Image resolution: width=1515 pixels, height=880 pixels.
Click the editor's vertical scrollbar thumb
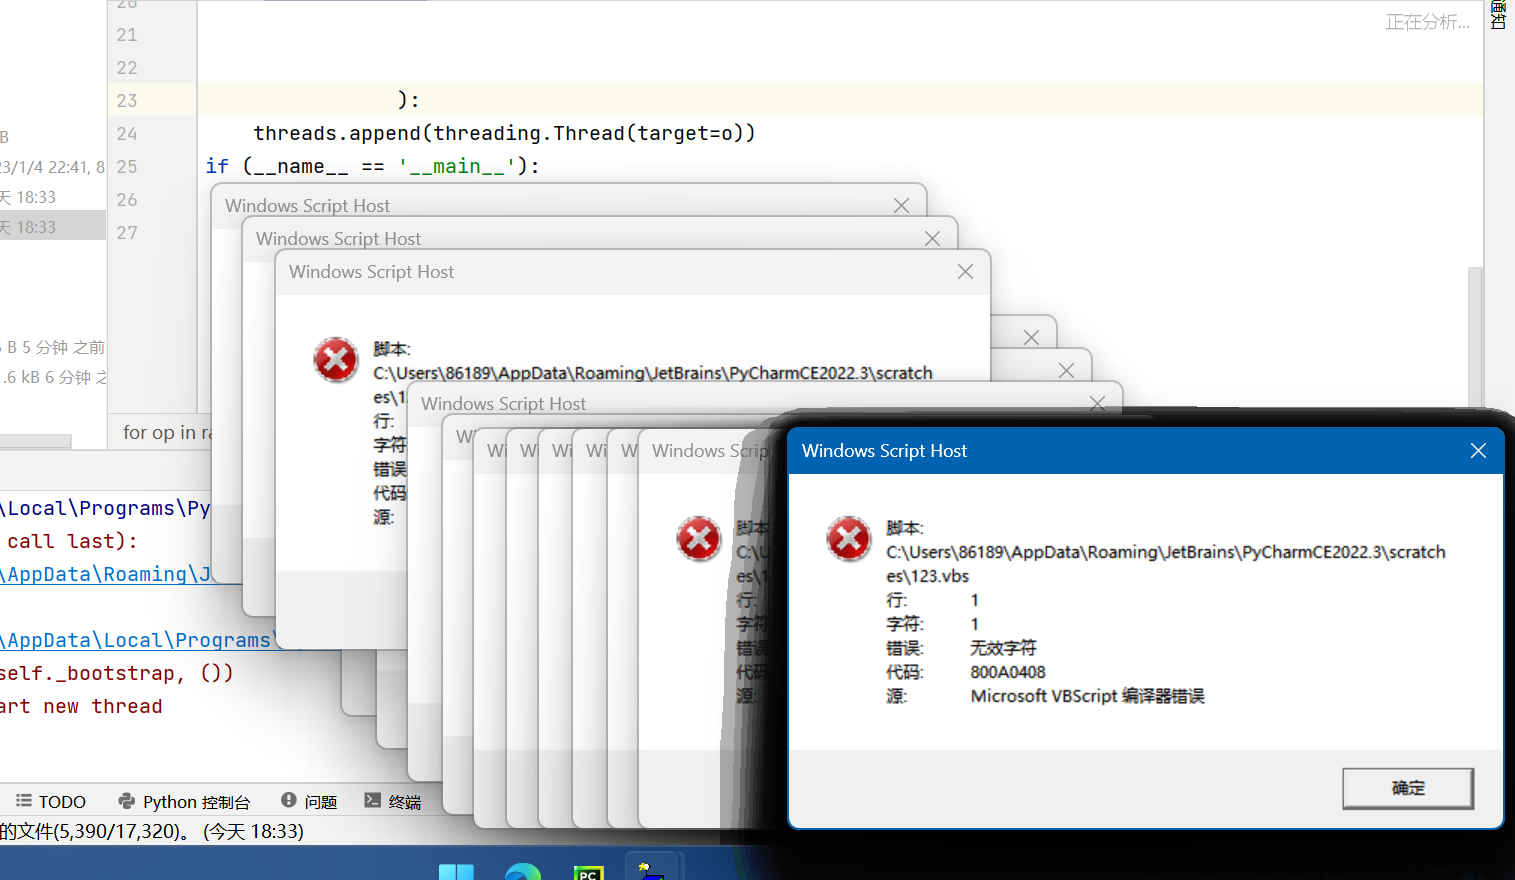[x=1475, y=337]
